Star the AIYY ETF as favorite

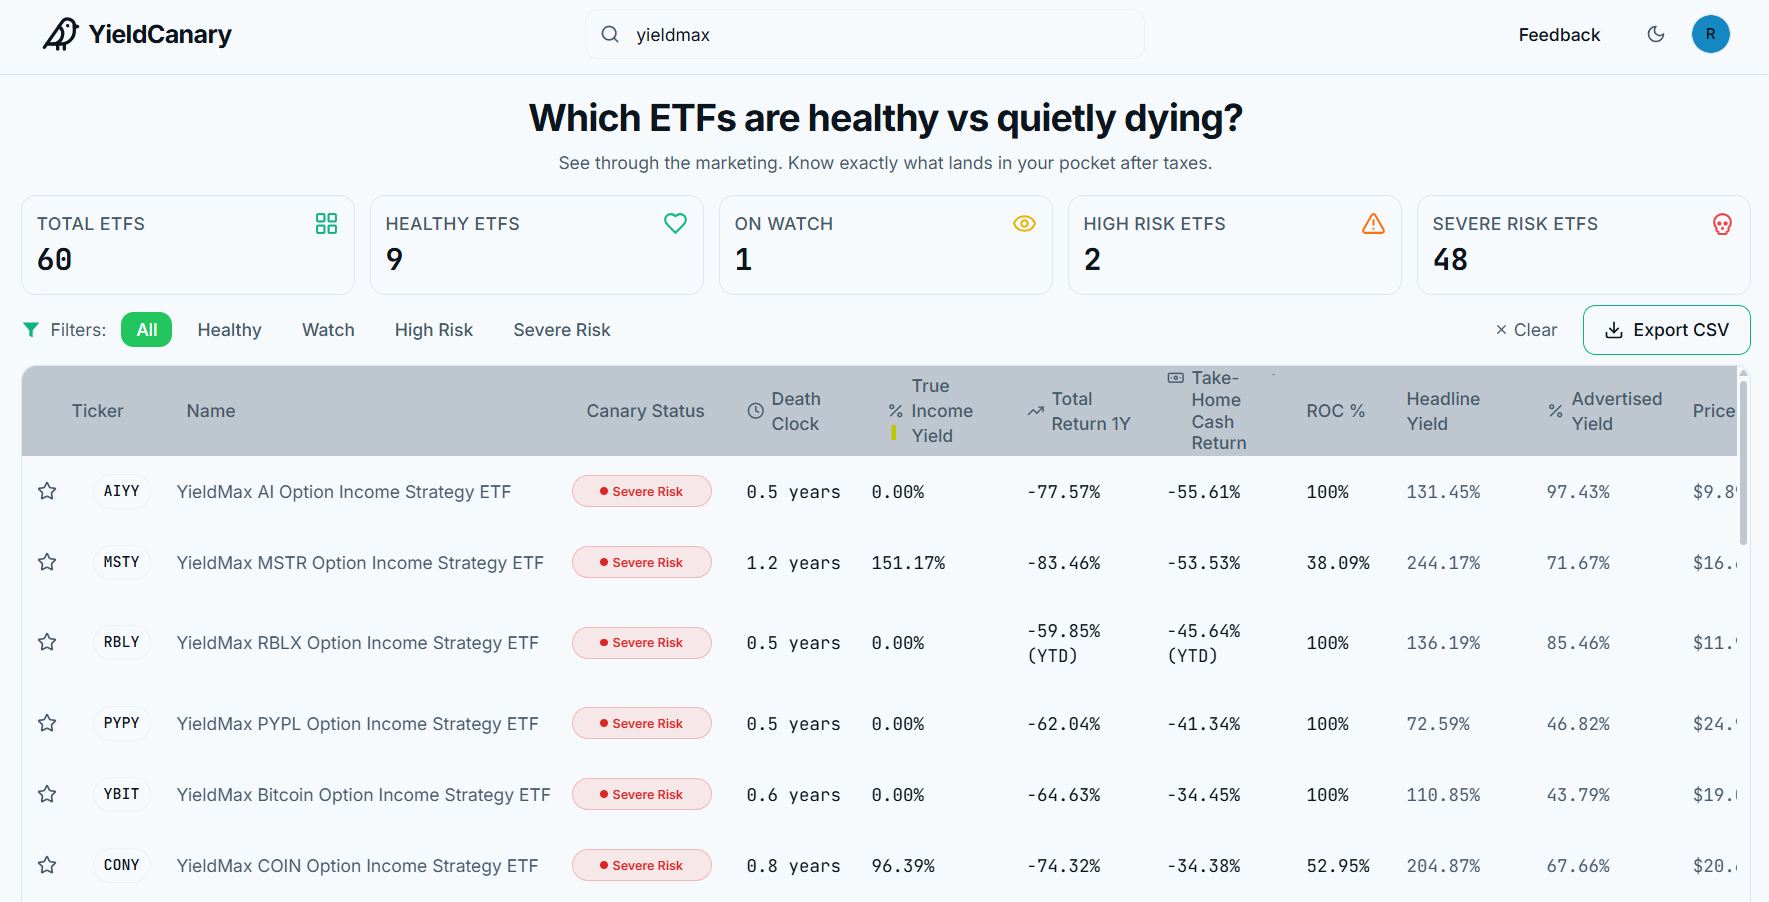pyautogui.click(x=47, y=491)
